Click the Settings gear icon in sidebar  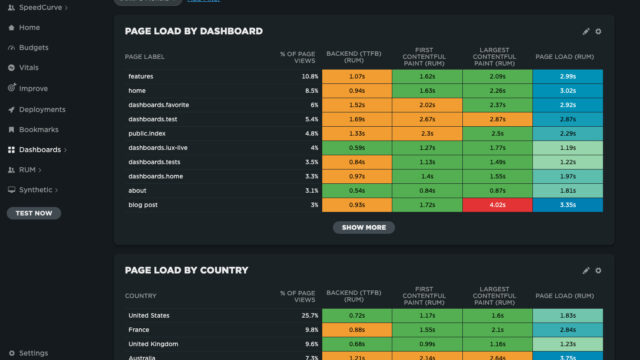(x=11, y=353)
